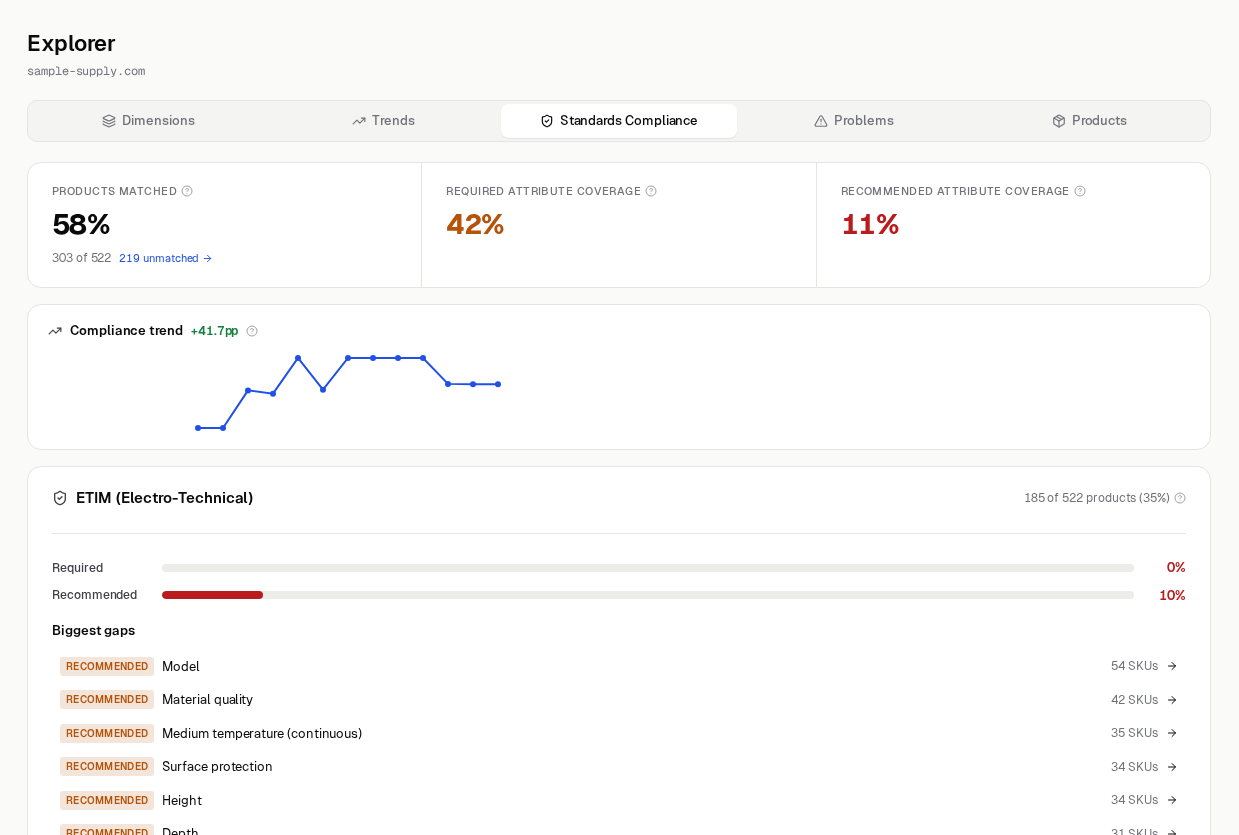Click the RECOMMENDED badge beside Model

click(x=107, y=666)
